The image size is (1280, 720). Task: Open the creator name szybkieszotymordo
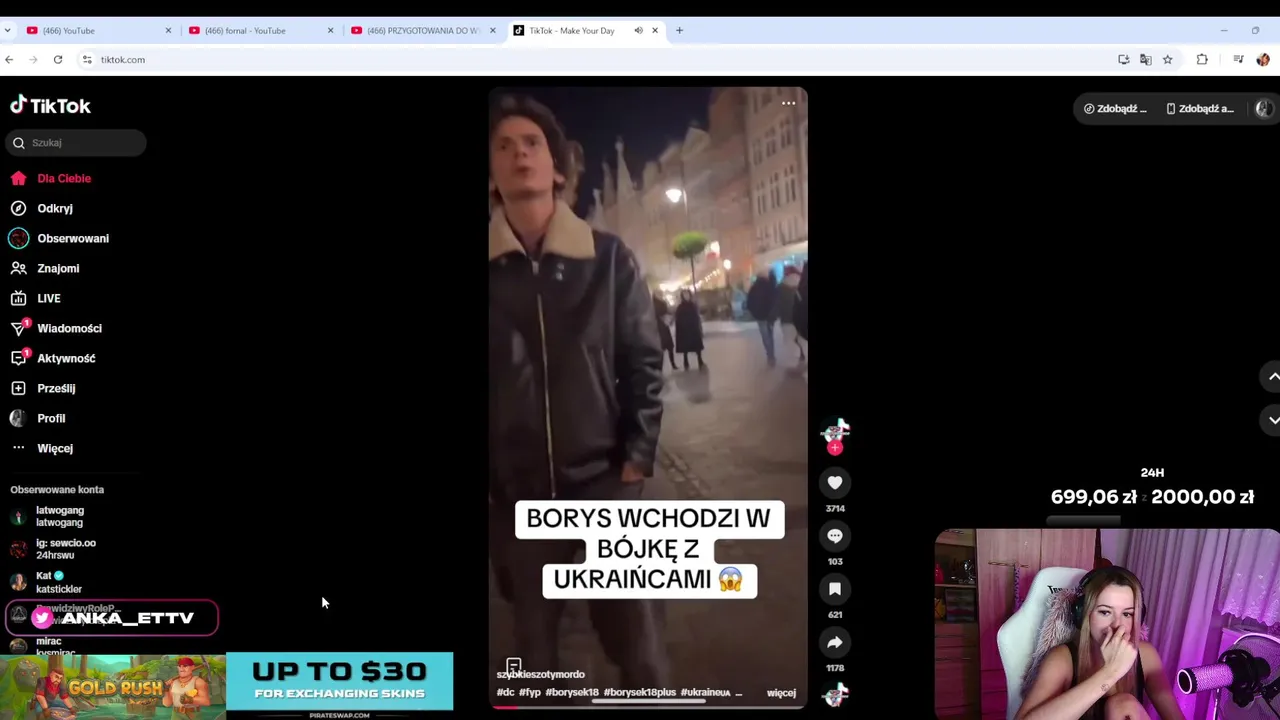tap(541, 675)
